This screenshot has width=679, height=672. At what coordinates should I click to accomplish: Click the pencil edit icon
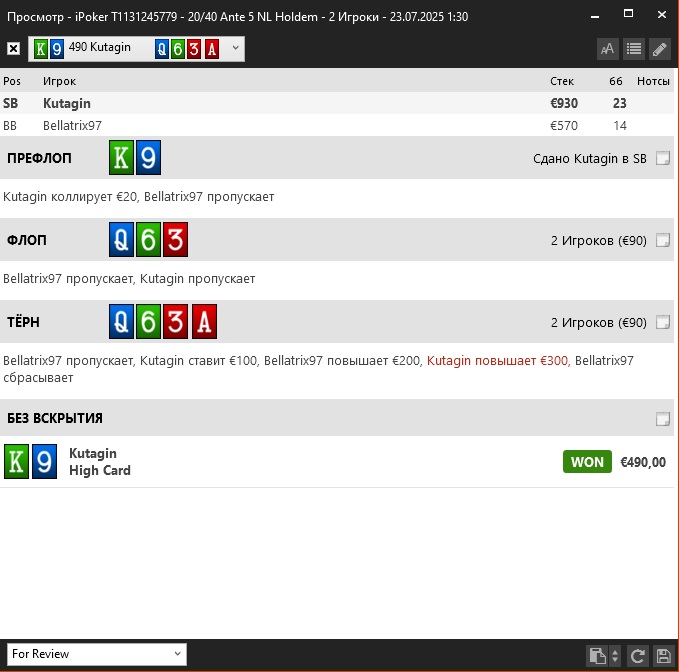pyautogui.click(x=660, y=49)
